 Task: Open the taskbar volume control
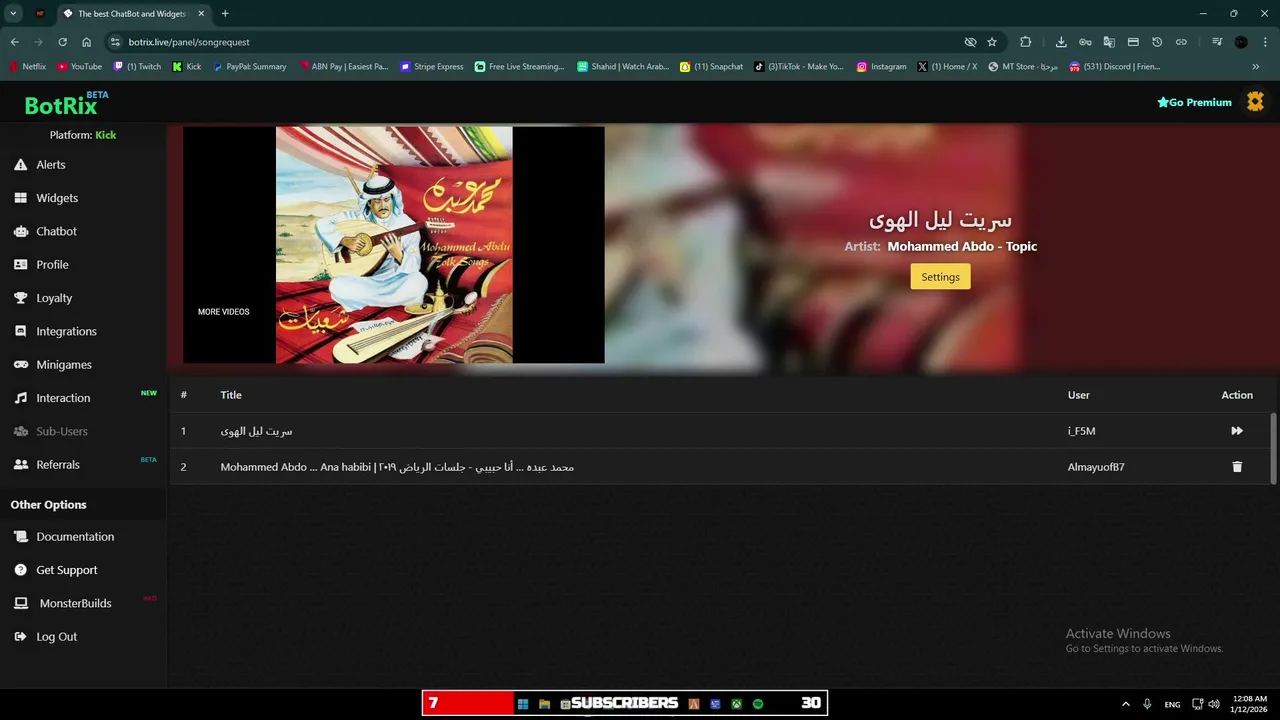(x=1213, y=704)
